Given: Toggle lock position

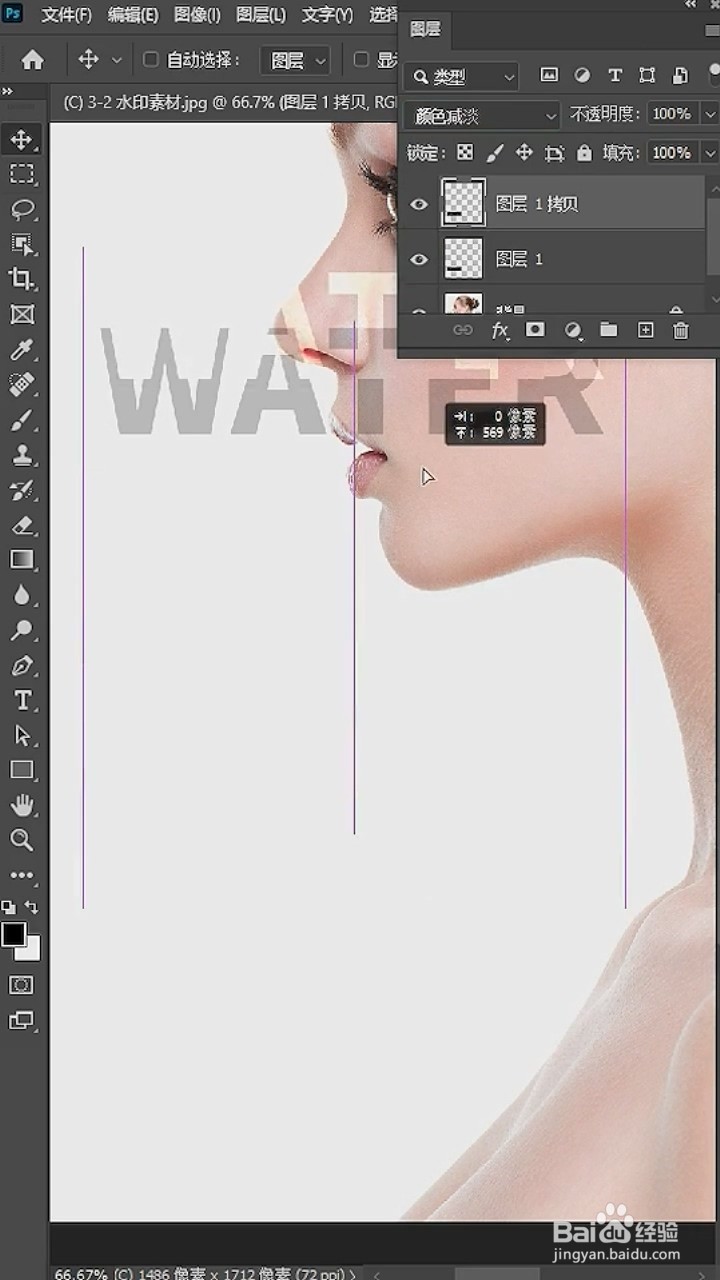Looking at the screenshot, I should coord(524,153).
